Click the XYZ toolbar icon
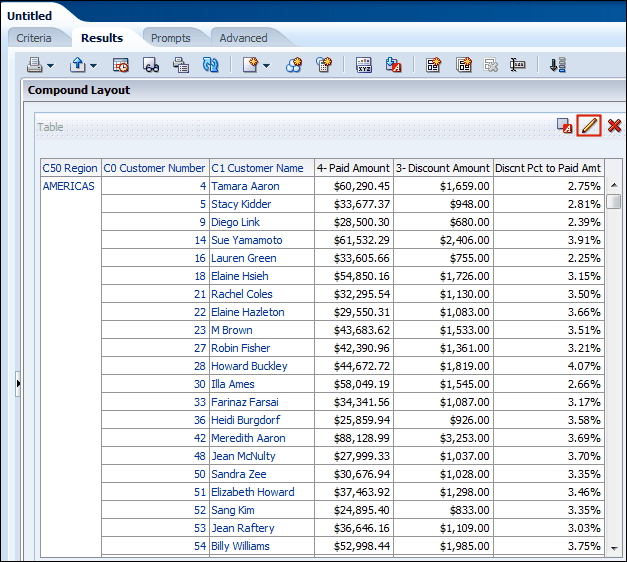The image size is (627, 562). (x=364, y=65)
